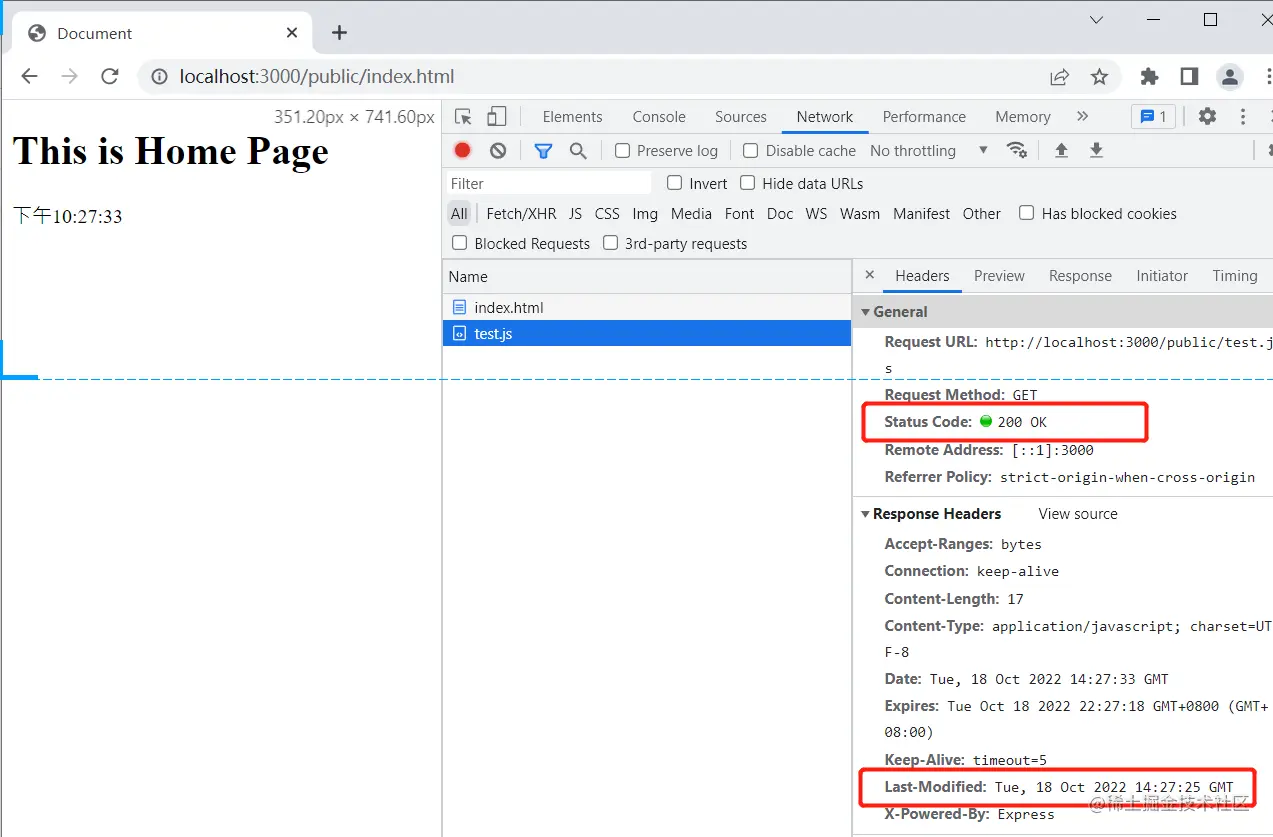Select the Network tab
1273x837 pixels.
point(825,117)
